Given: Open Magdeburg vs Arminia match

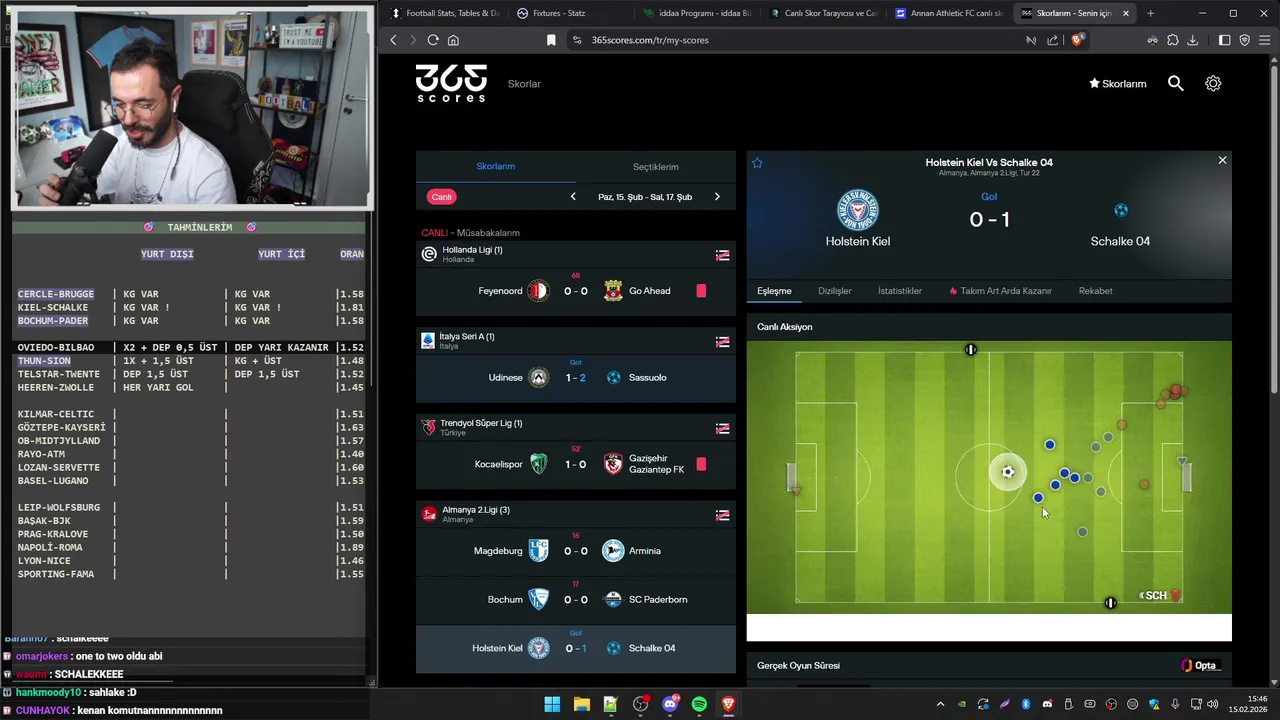Looking at the screenshot, I should tap(576, 551).
